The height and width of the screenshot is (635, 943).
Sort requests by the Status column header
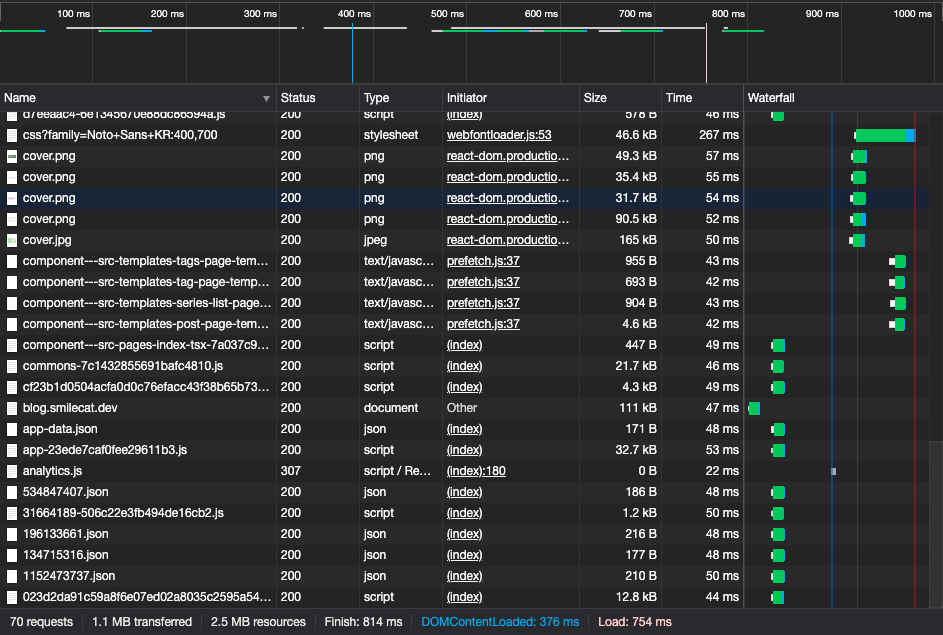coord(298,98)
